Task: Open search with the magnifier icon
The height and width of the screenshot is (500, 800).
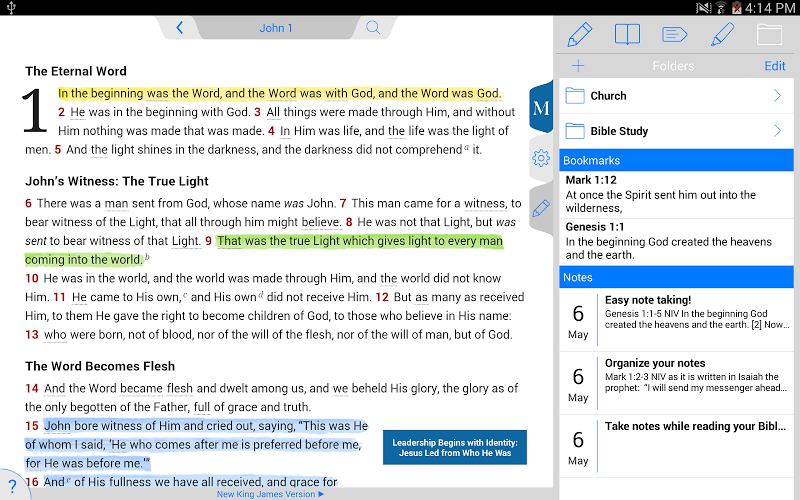Action: coord(373,28)
